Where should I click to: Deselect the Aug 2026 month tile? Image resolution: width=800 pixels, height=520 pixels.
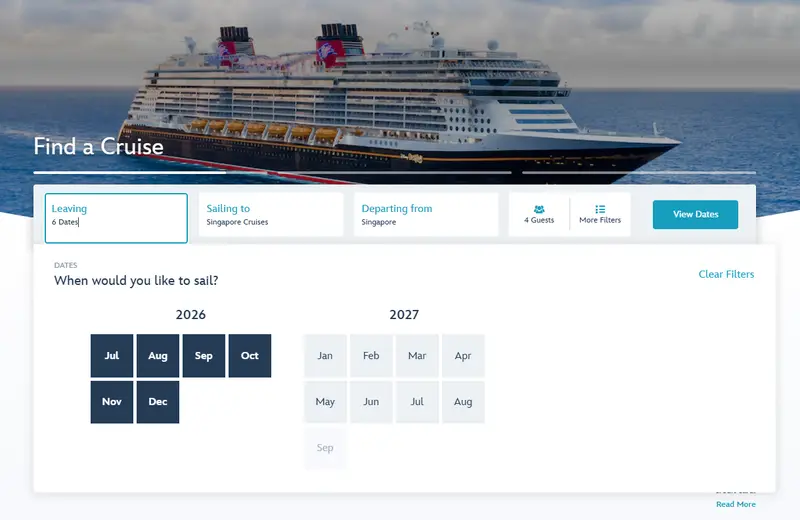[x=158, y=356]
